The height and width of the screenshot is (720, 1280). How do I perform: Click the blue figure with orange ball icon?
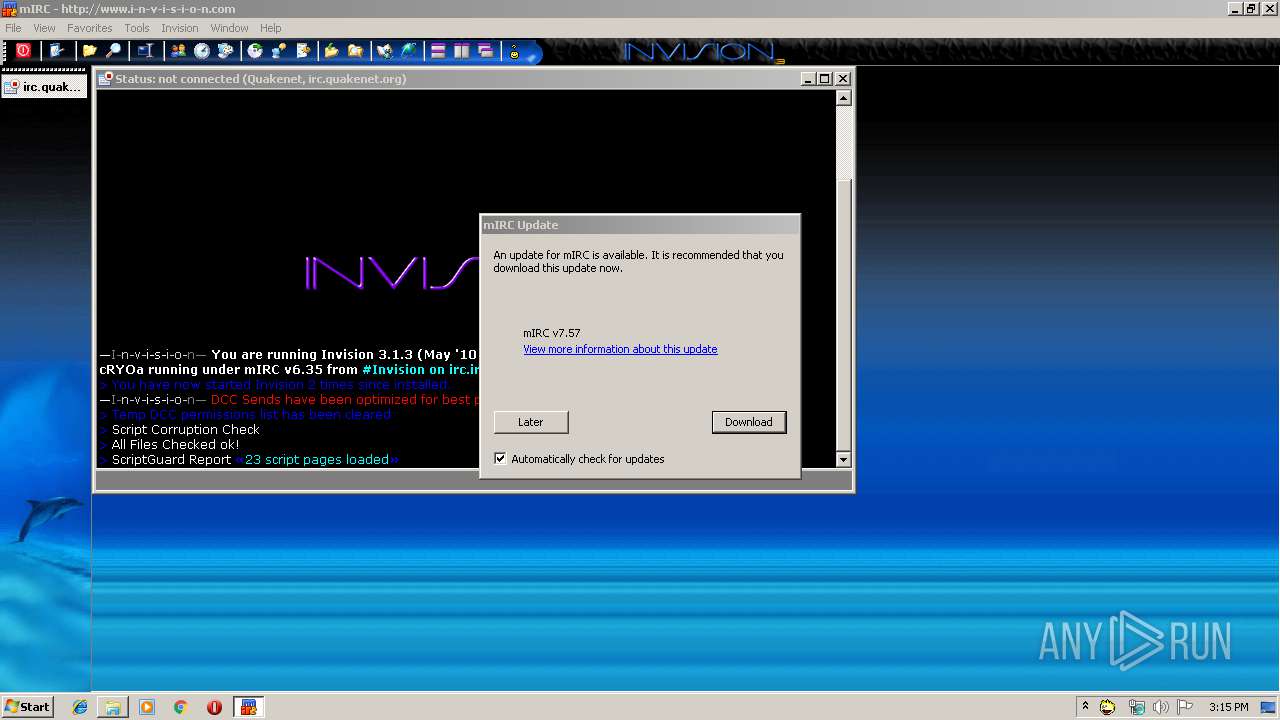280,51
